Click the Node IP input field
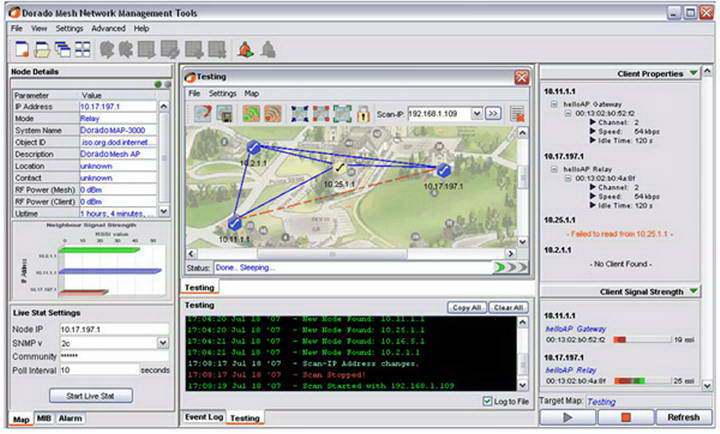This screenshot has height=434, width=720. (114, 329)
